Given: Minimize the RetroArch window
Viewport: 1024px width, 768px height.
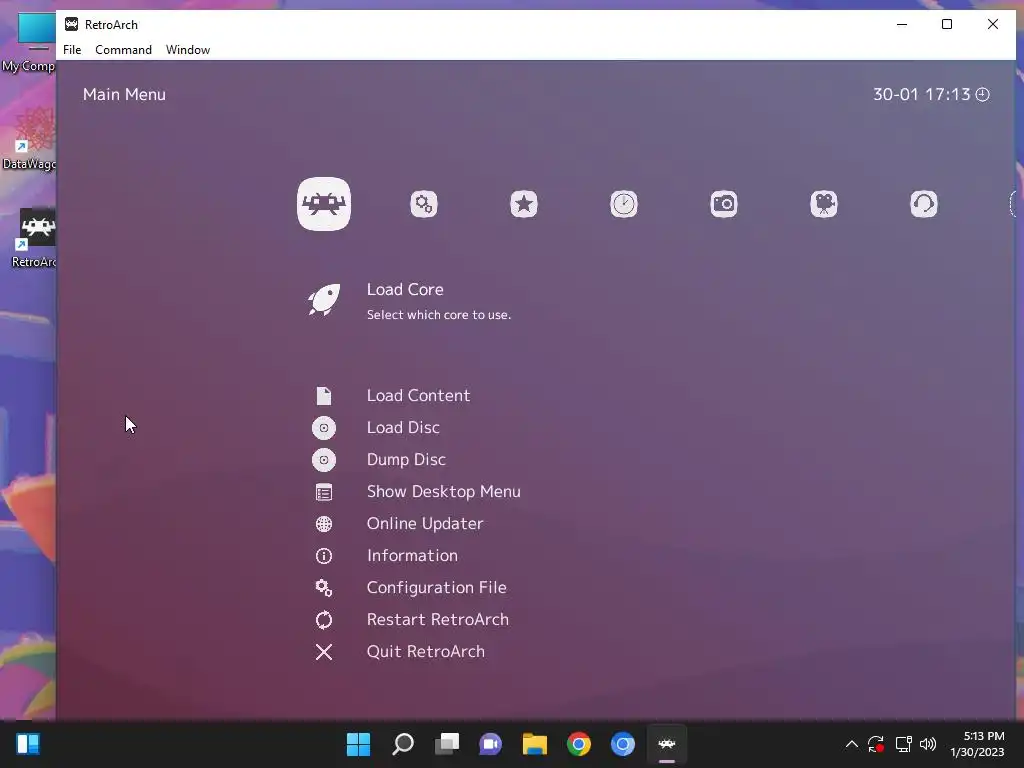Looking at the screenshot, I should click(x=902, y=24).
